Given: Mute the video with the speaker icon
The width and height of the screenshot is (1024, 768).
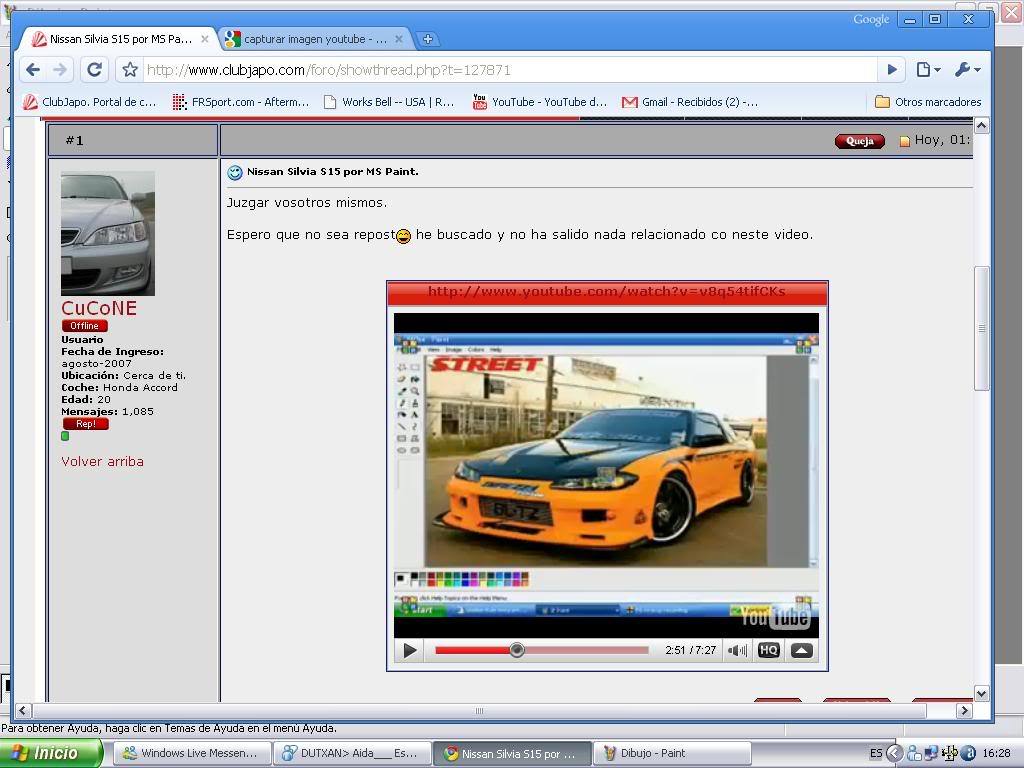Looking at the screenshot, I should (x=737, y=650).
